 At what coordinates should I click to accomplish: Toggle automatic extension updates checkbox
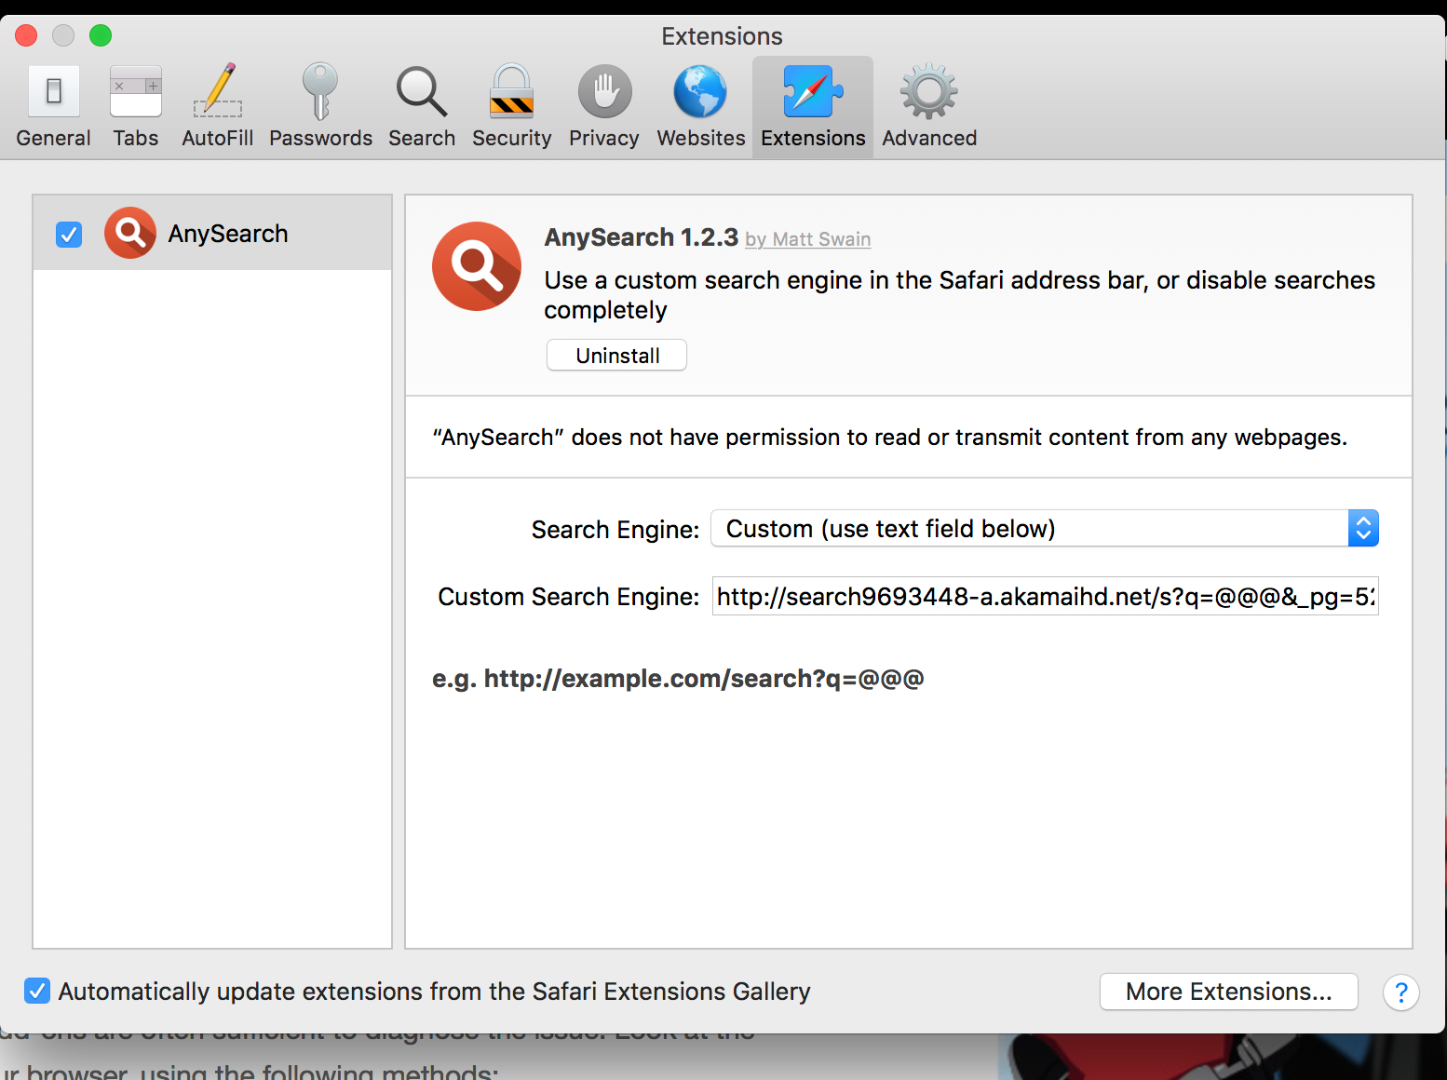tap(37, 991)
